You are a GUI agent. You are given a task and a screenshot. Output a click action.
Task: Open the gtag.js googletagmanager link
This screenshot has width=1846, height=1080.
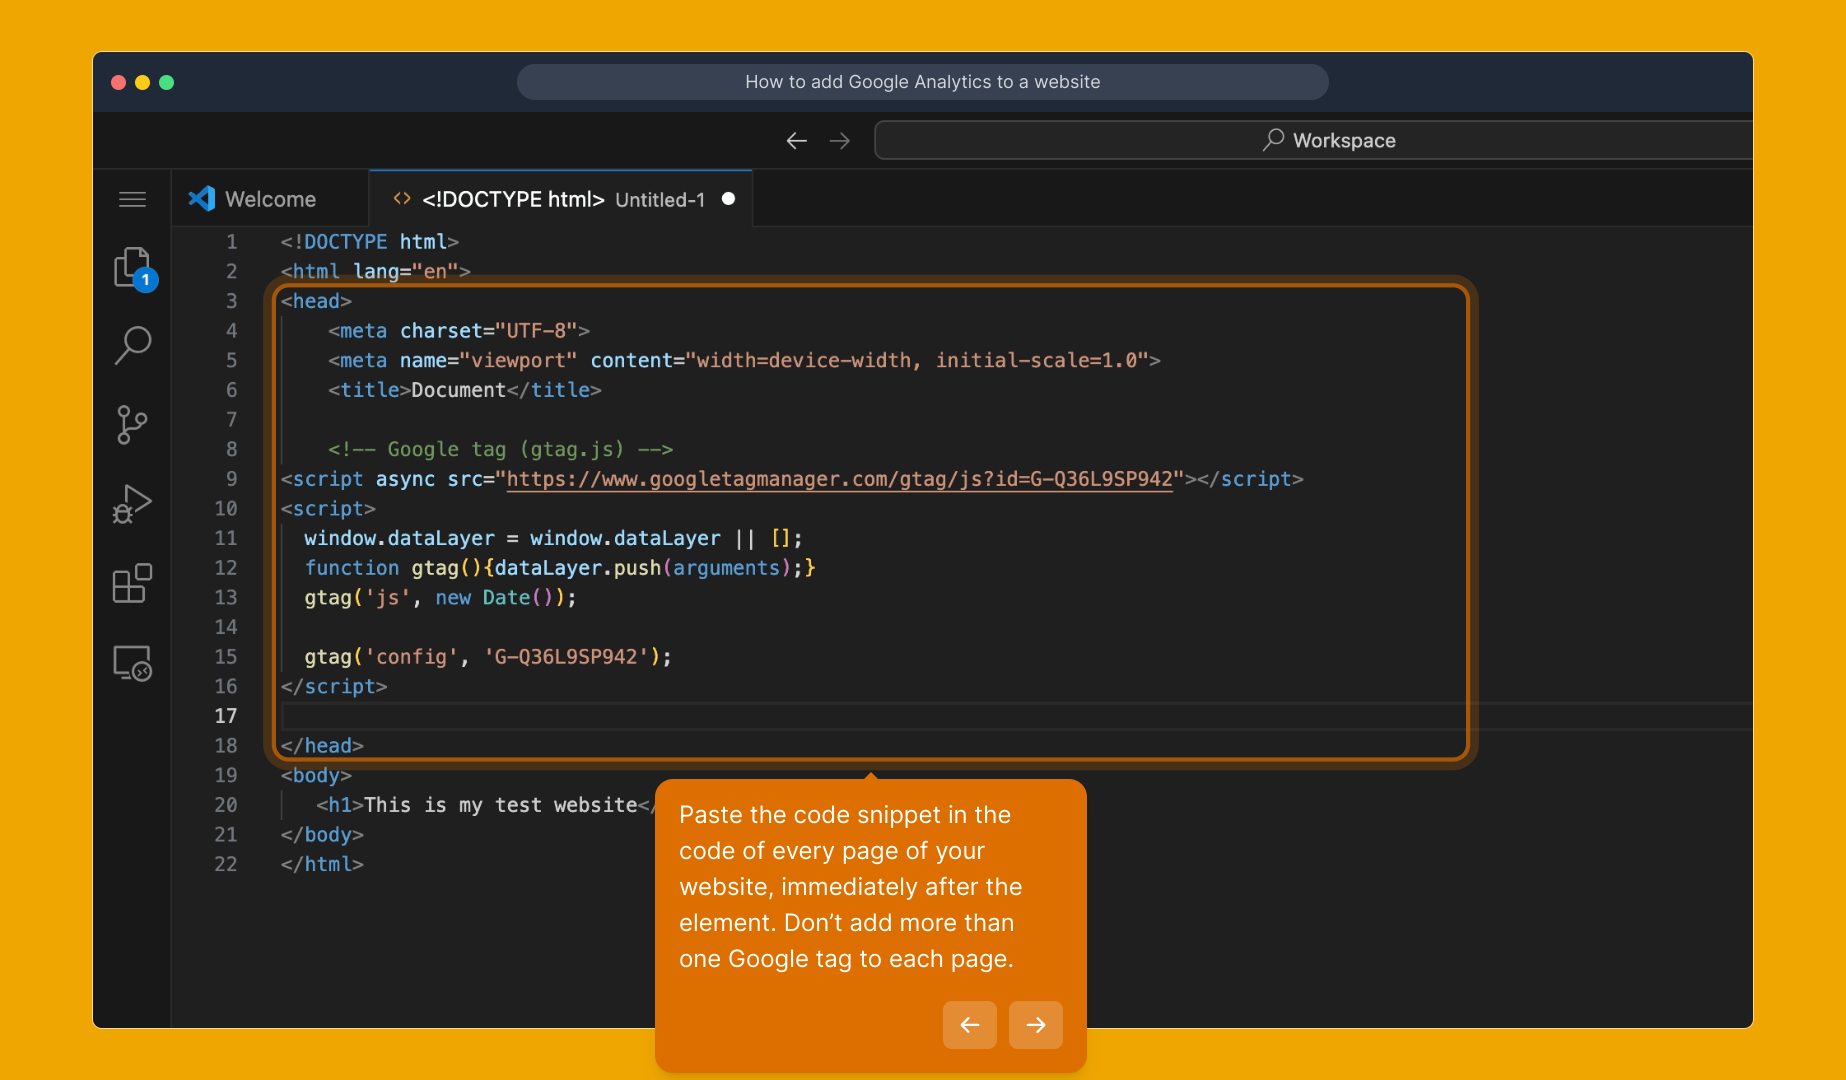838,479
